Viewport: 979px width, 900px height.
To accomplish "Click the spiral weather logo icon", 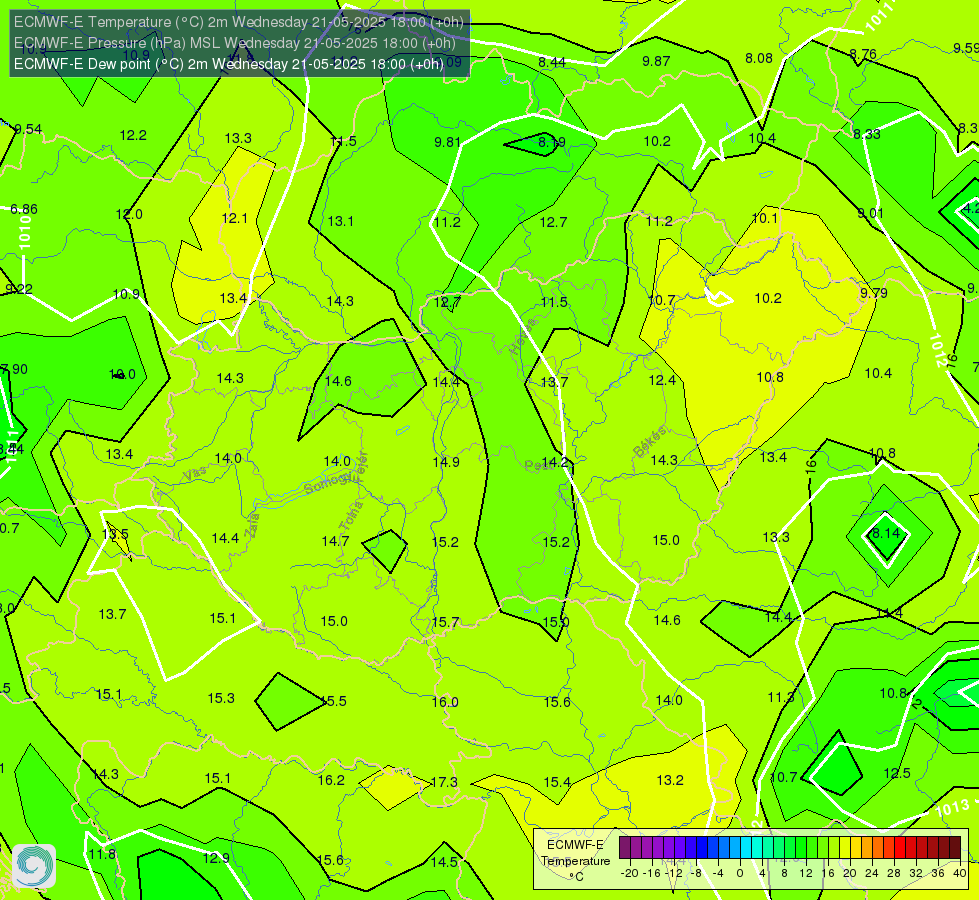I will click(x=34, y=866).
